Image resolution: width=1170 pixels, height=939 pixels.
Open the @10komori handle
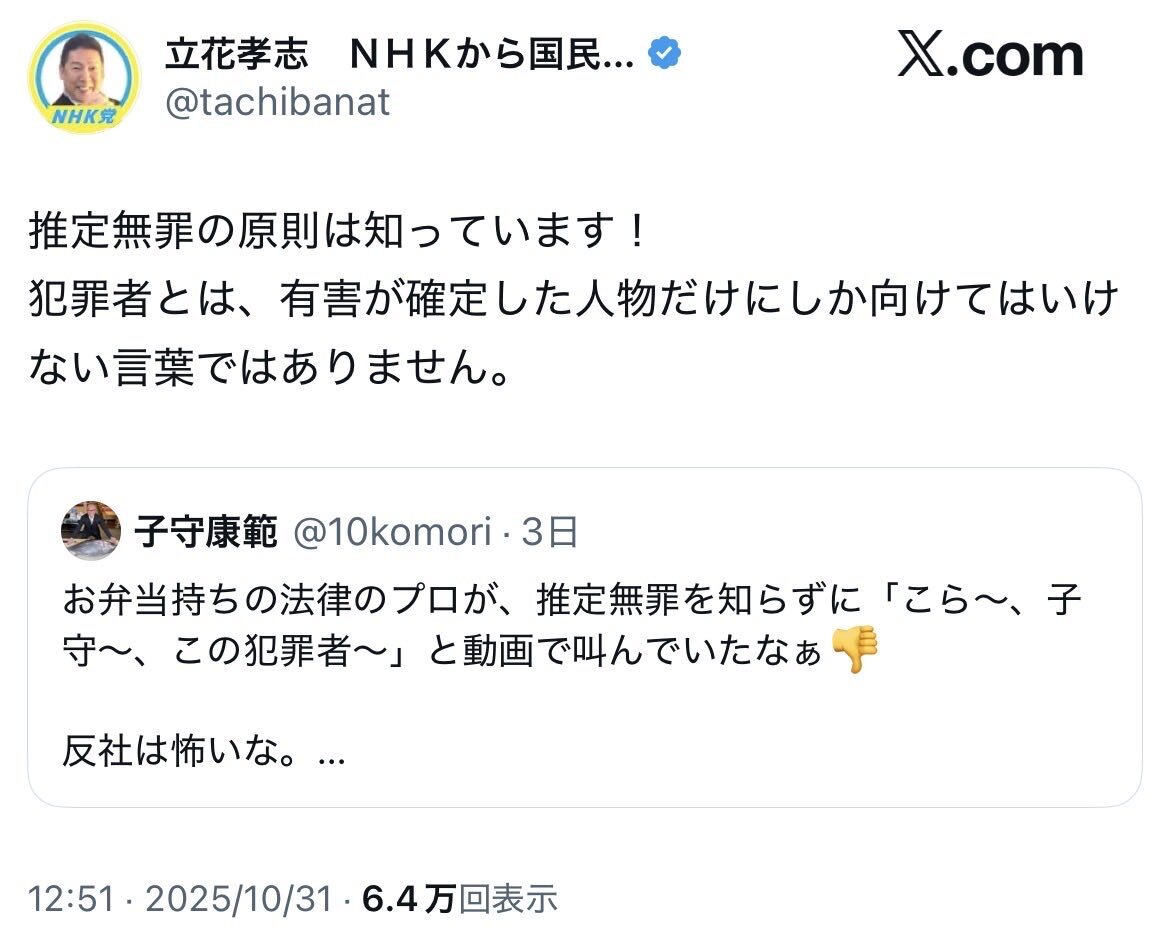(391, 533)
